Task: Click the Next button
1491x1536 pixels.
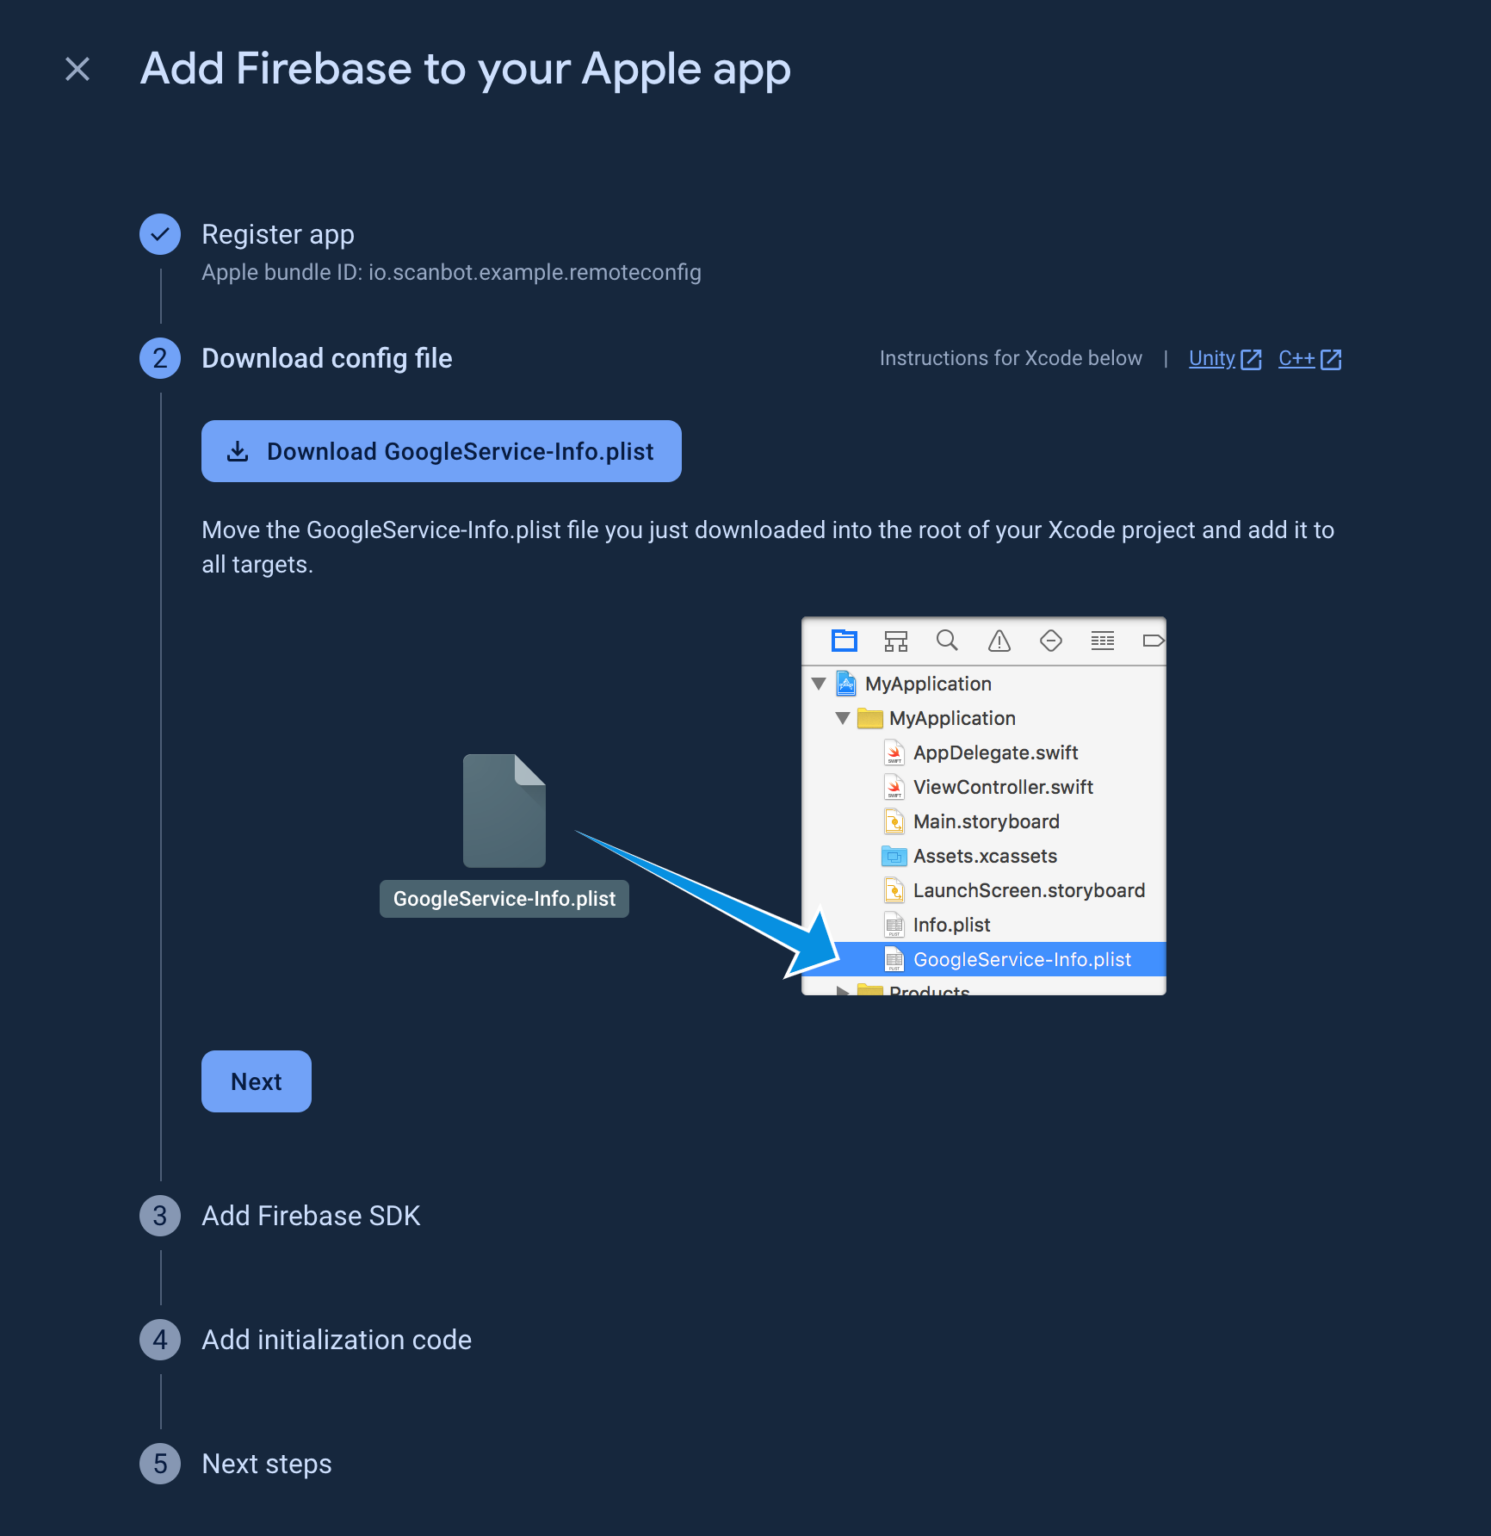Action: [x=256, y=1081]
